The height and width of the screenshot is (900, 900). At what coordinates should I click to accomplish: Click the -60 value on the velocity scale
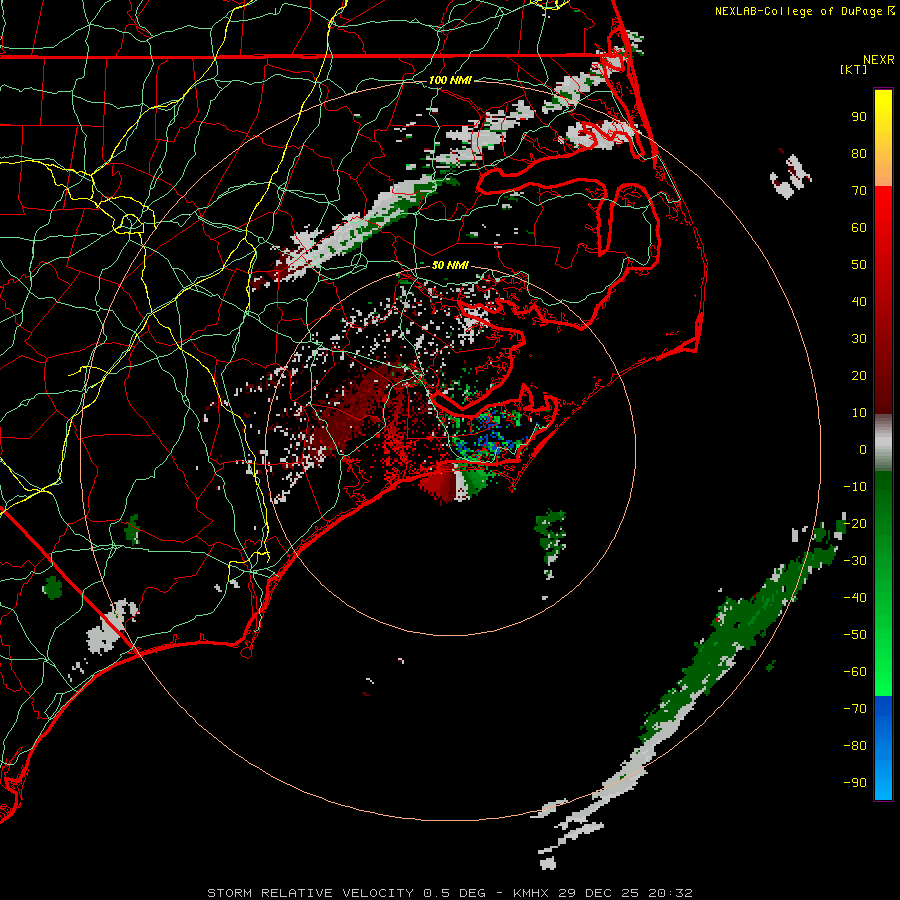[x=855, y=672]
